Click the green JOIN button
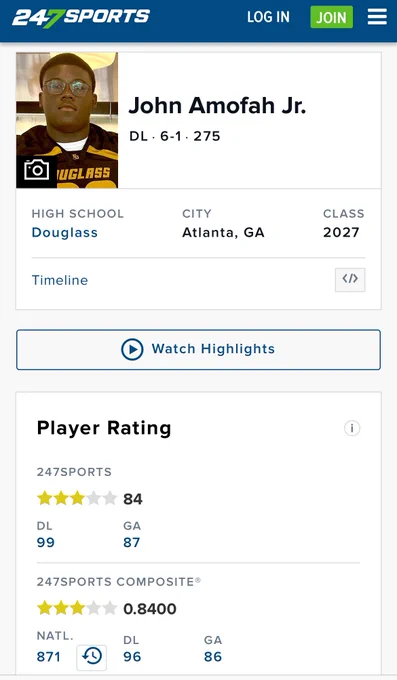This screenshot has height=680, width=397. (x=331, y=17)
